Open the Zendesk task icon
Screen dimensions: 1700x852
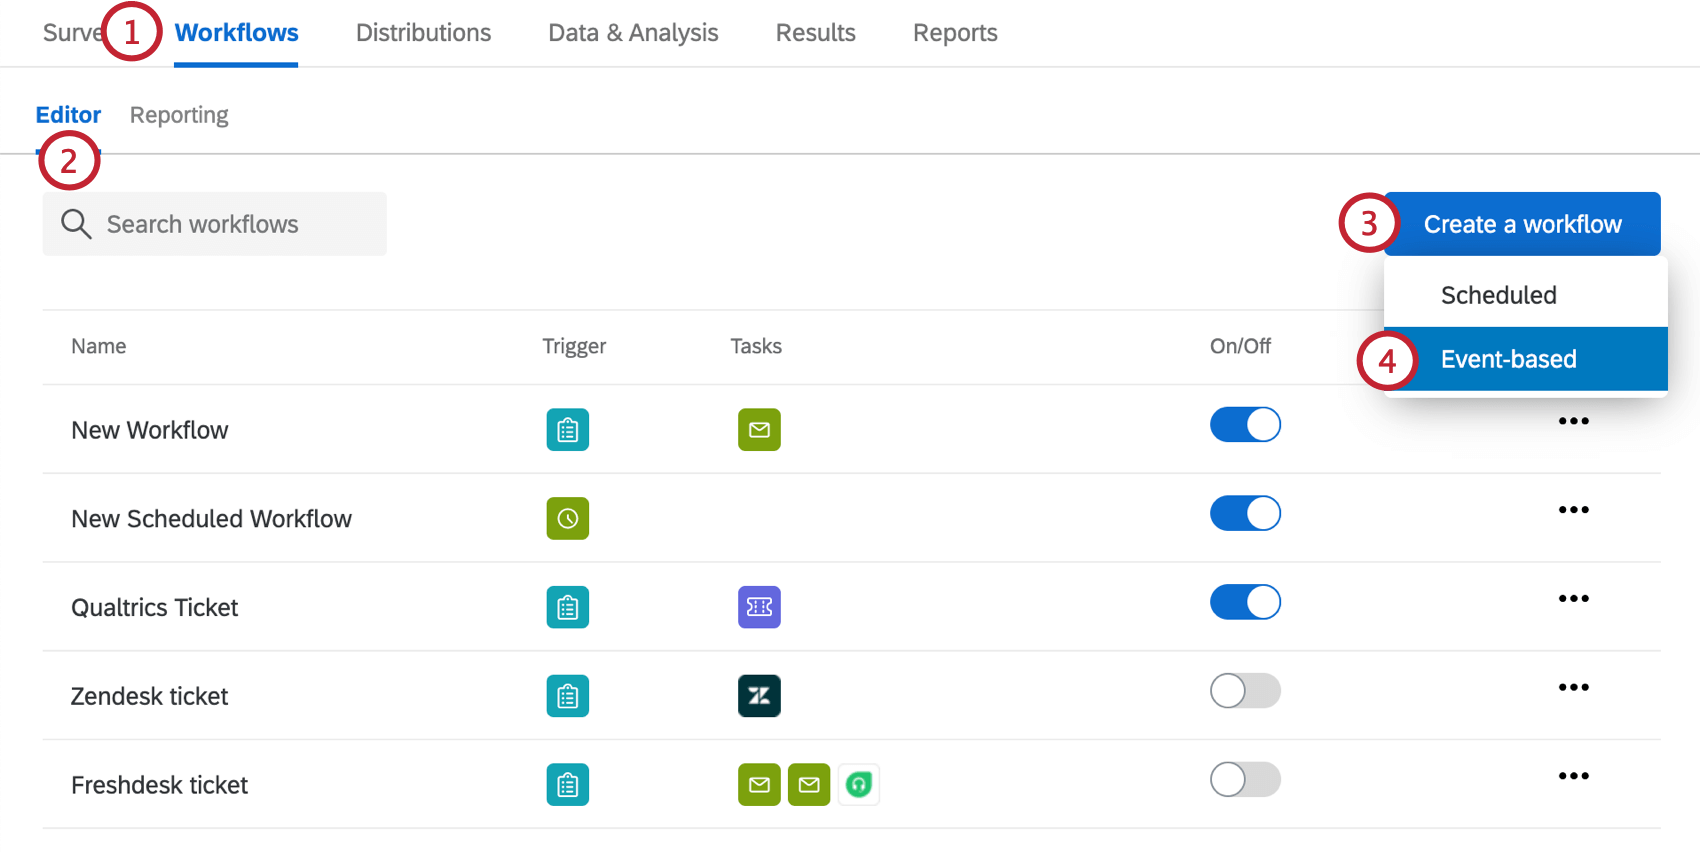(x=759, y=696)
